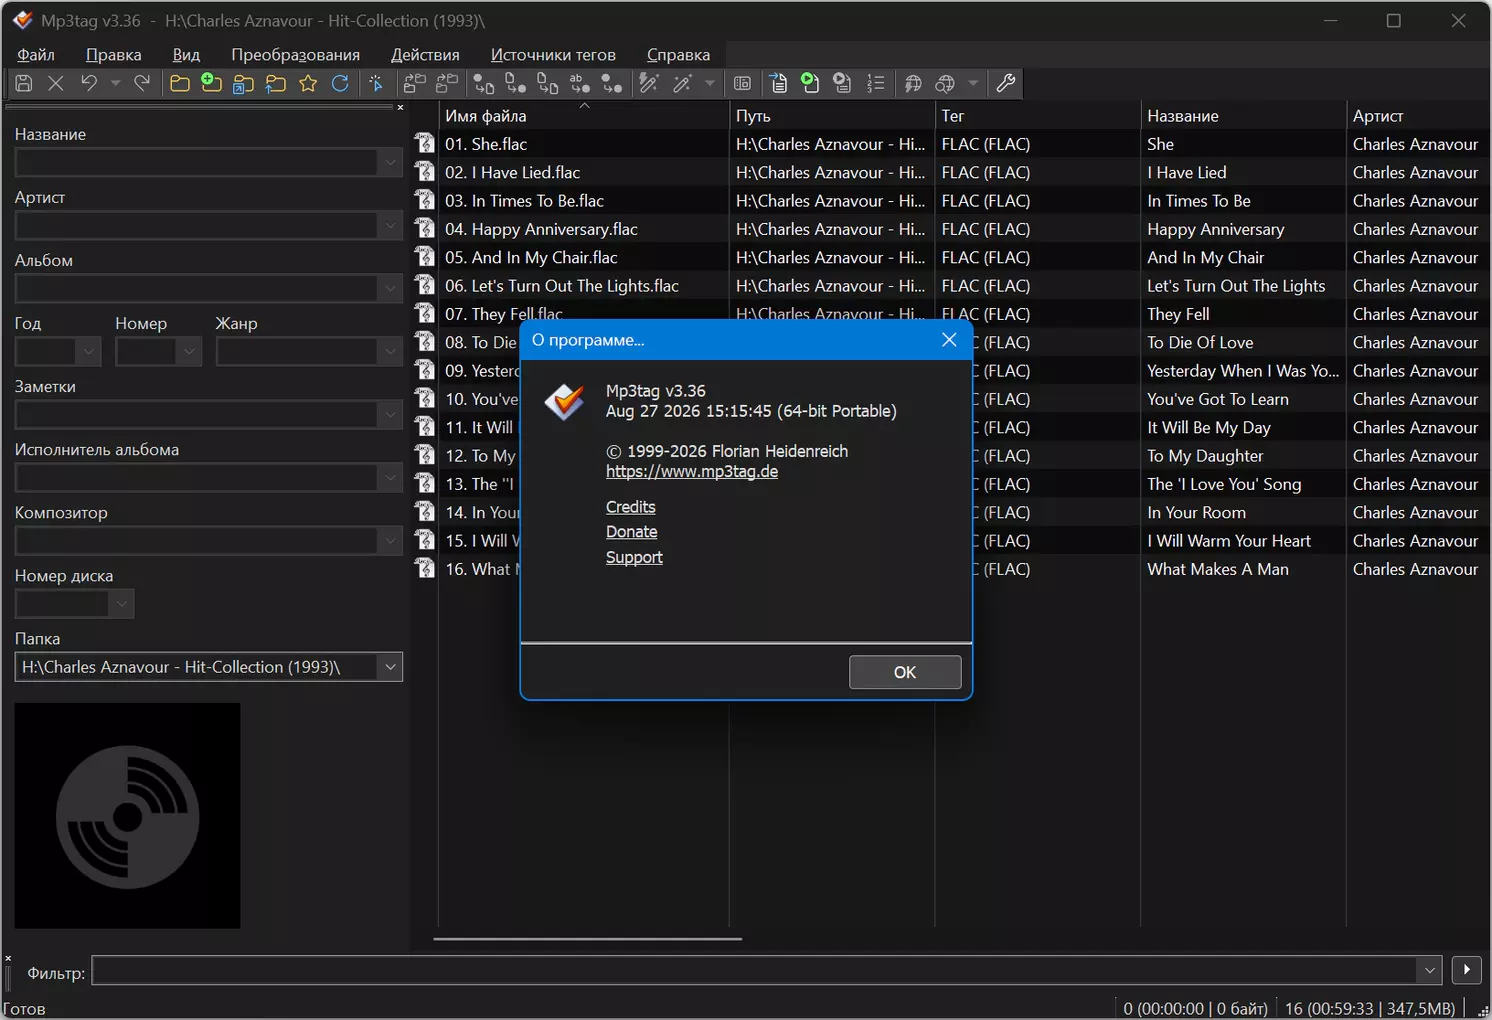
Task: Open the Credits link
Action: click(631, 507)
